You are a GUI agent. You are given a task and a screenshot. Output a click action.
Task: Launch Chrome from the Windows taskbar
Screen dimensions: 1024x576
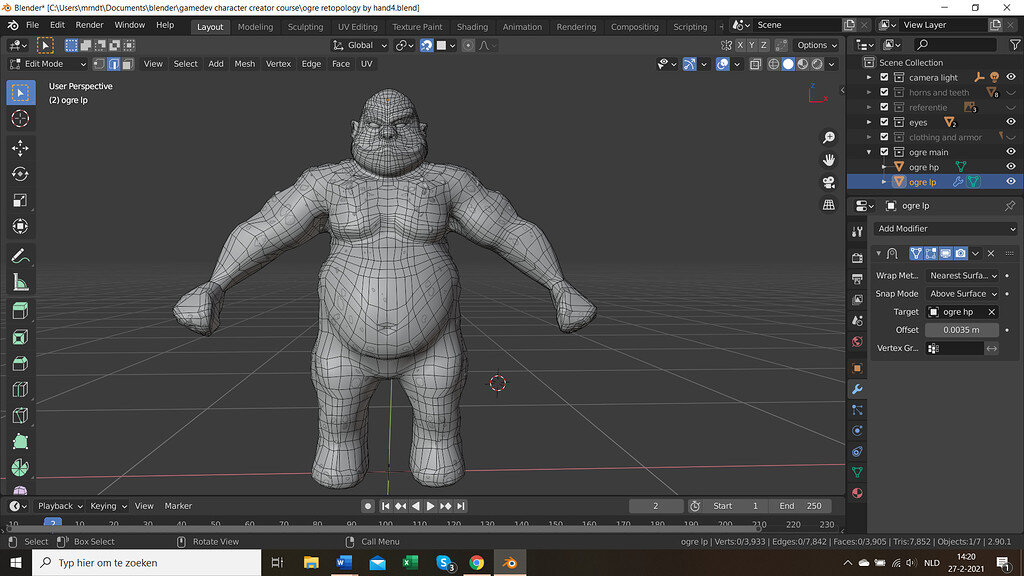[477, 563]
